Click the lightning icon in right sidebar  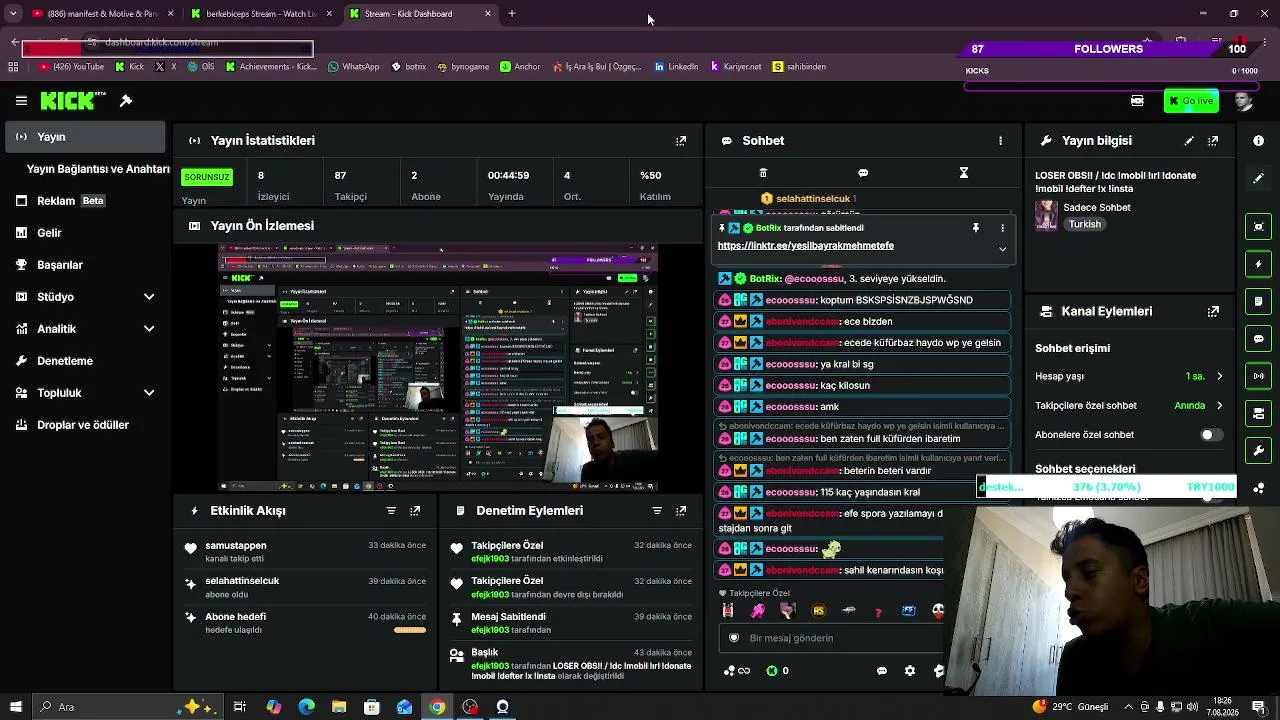[x=1259, y=264]
